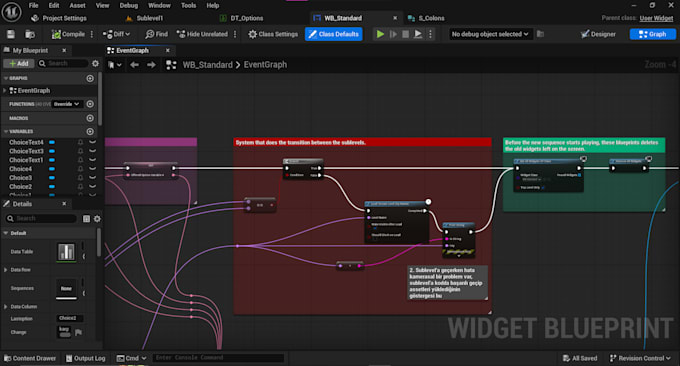Click the Unreal Engine logo icon
This screenshot has width=680, height=366.
point(12,12)
